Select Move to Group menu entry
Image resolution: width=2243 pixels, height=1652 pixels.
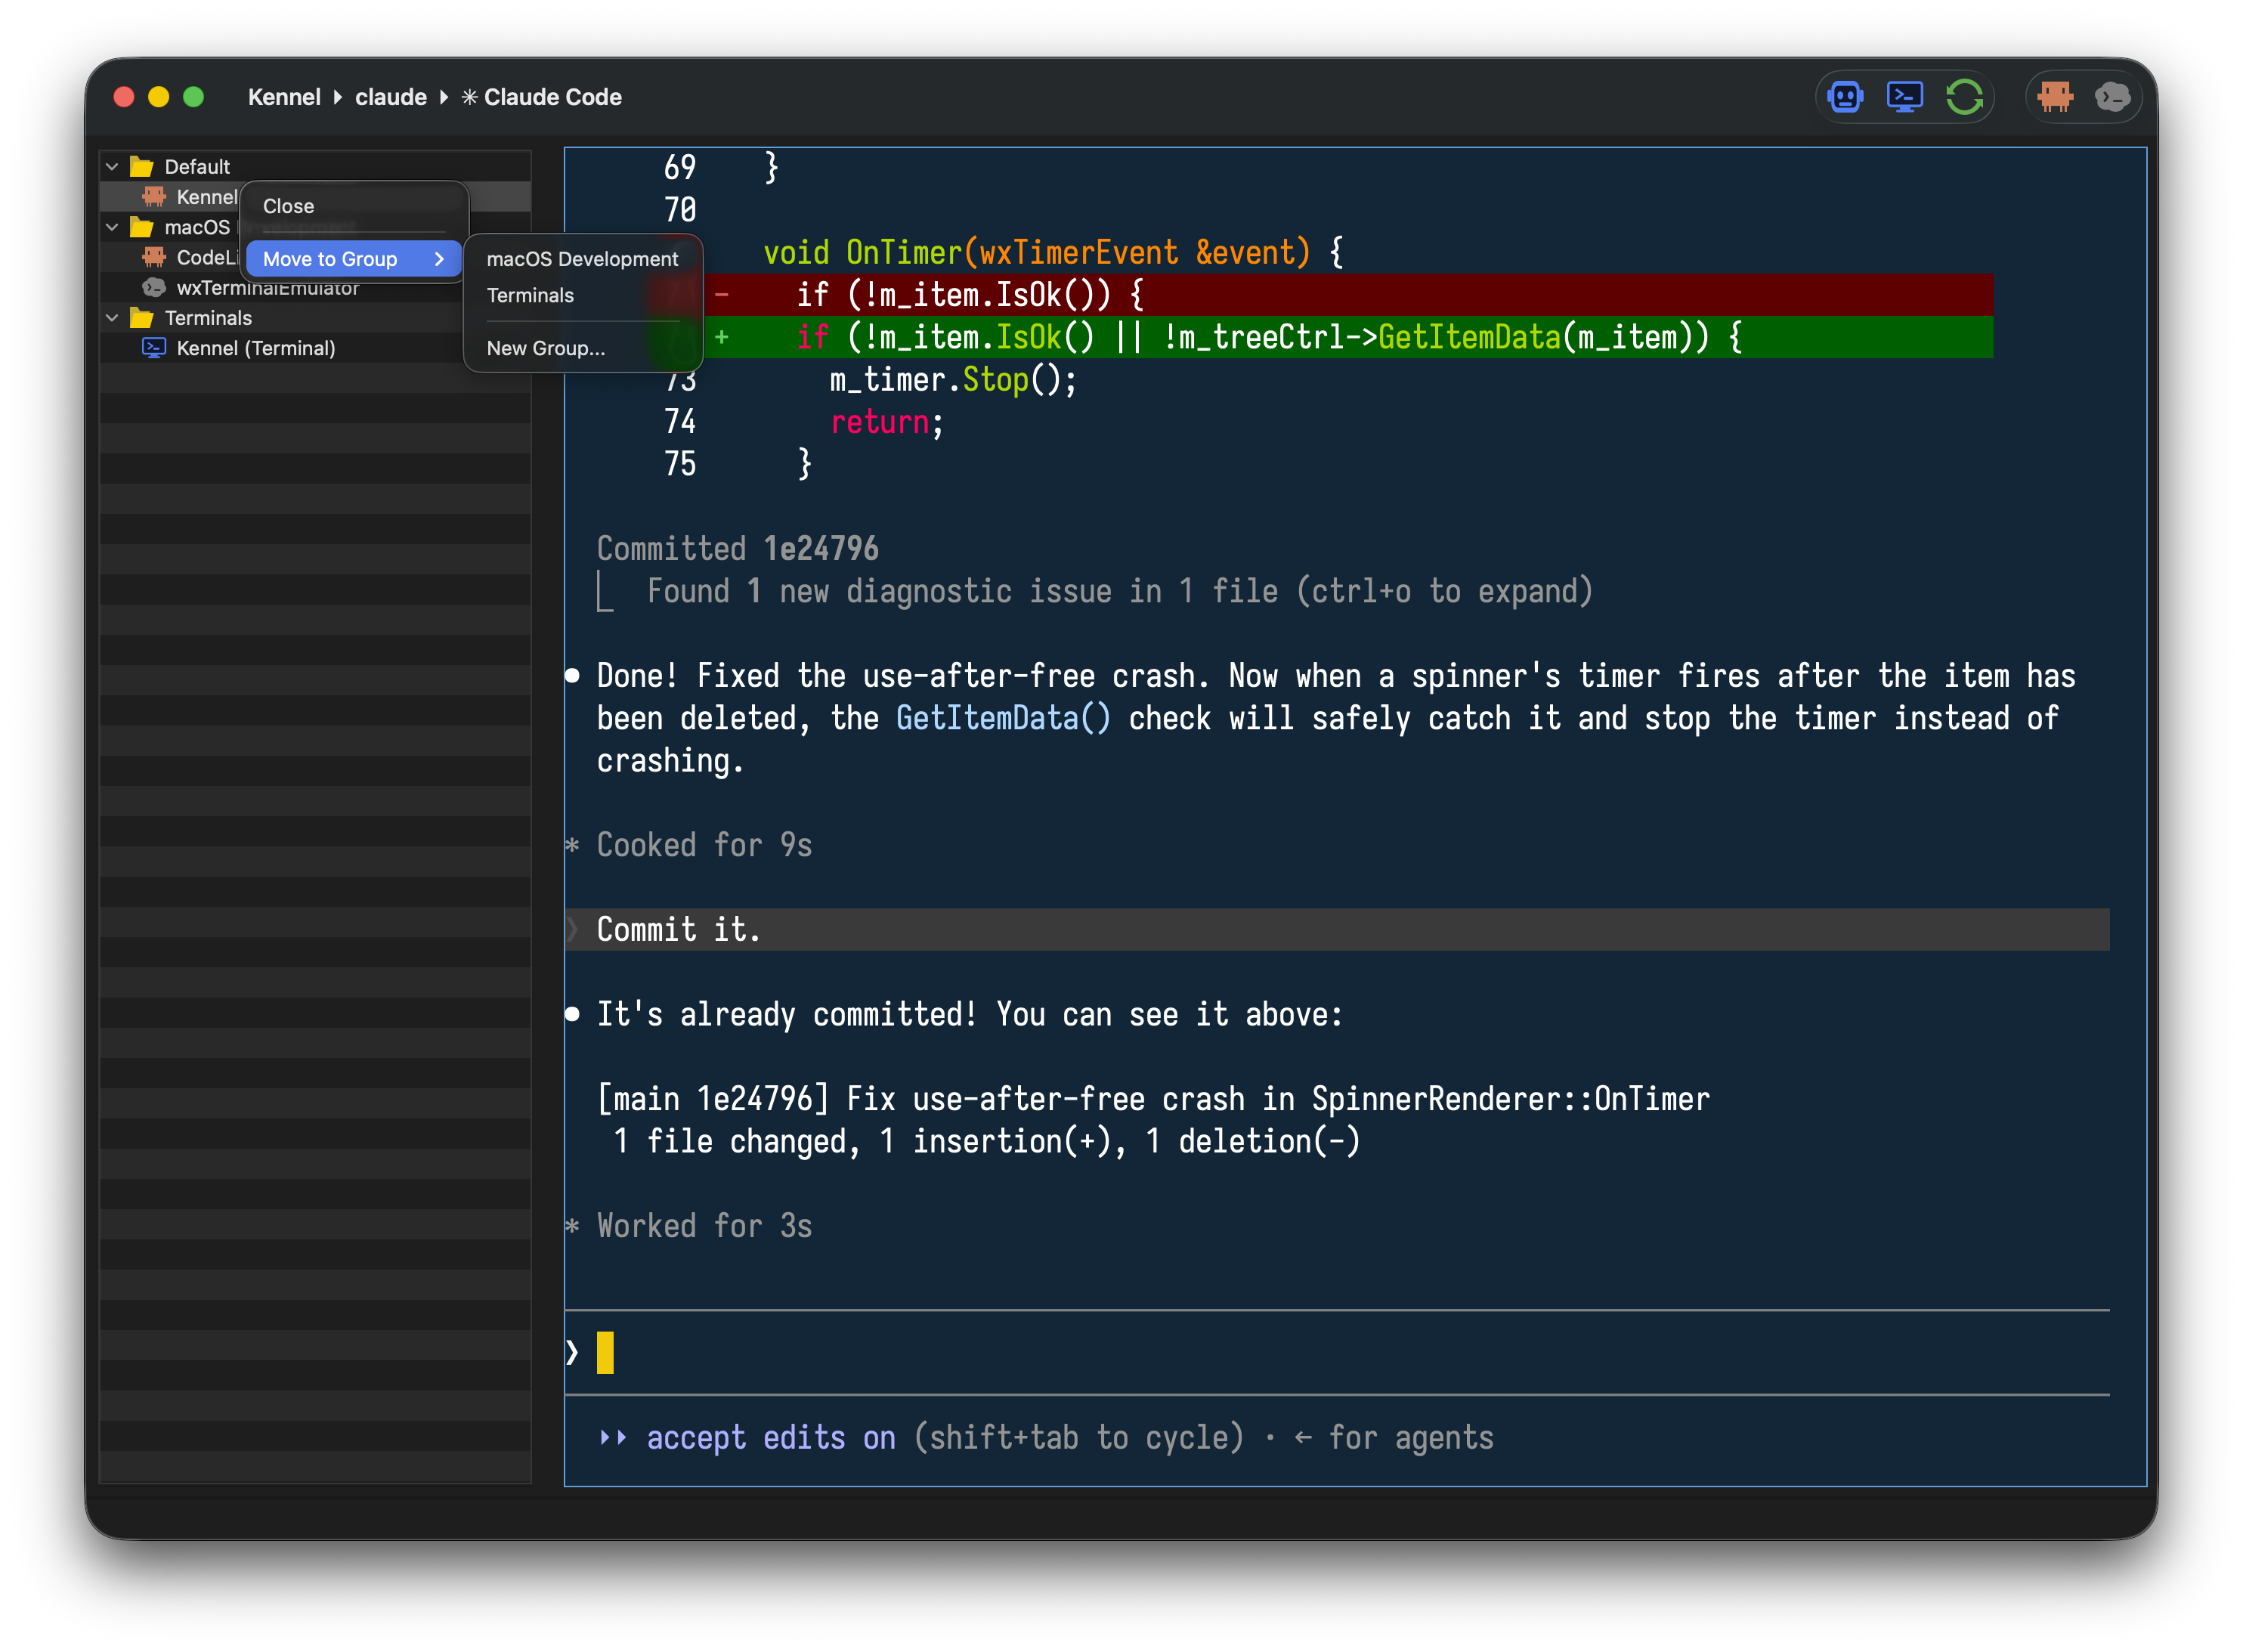pos(354,259)
